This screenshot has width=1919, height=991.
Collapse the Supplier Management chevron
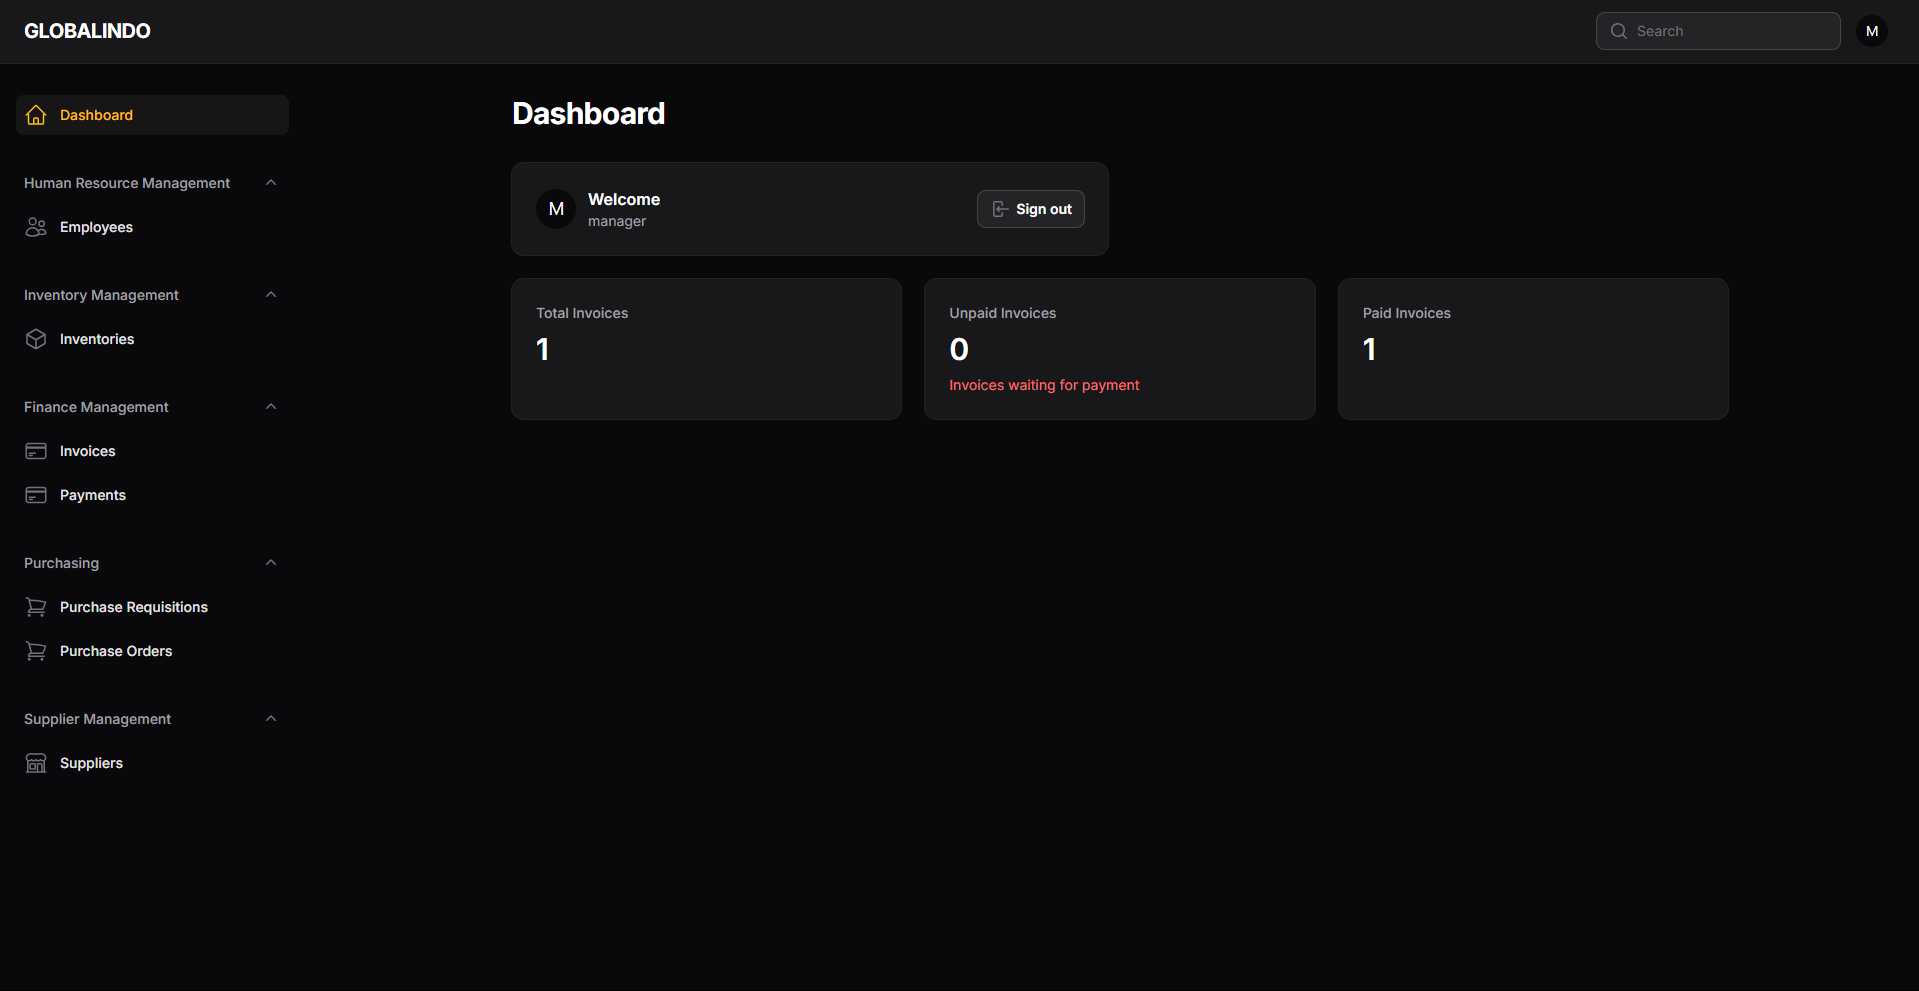click(270, 719)
